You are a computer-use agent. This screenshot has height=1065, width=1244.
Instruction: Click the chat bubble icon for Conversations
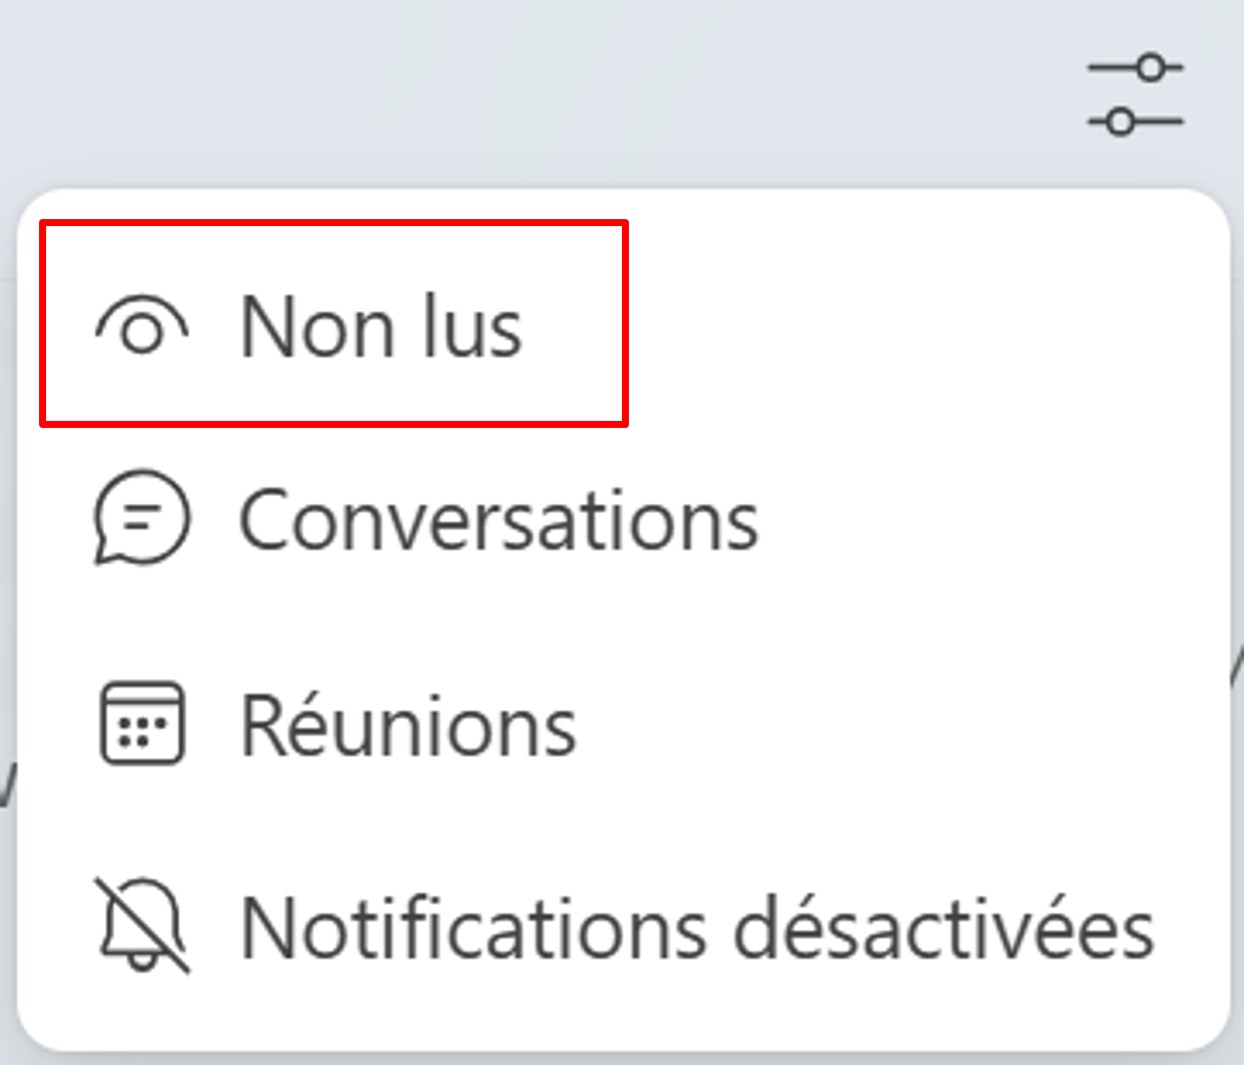[x=141, y=518]
